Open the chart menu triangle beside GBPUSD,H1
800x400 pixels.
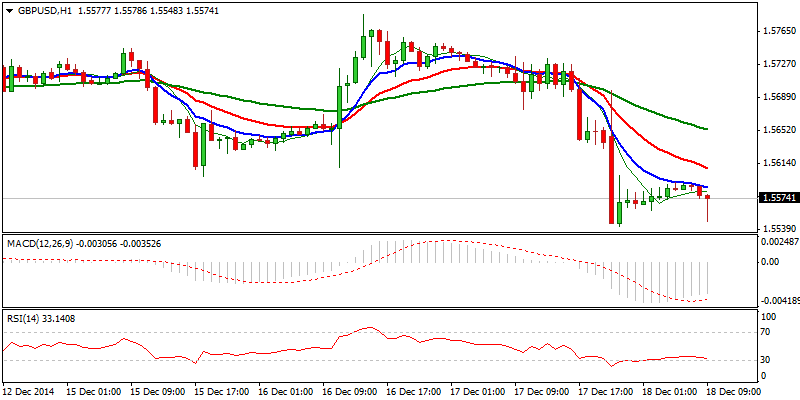pos(8,11)
